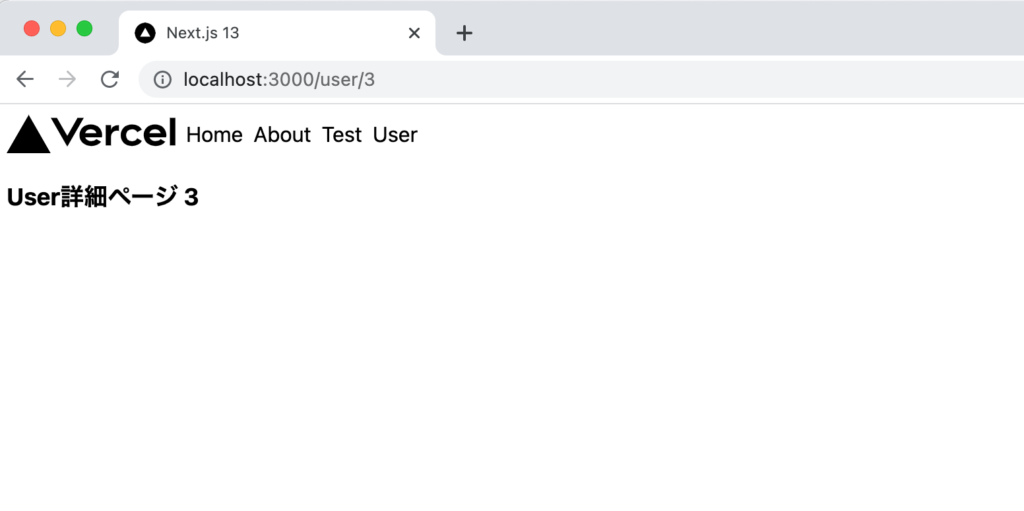Navigate to the About page
The width and height of the screenshot is (1024, 511).
pyautogui.click(x=282, y=135)
